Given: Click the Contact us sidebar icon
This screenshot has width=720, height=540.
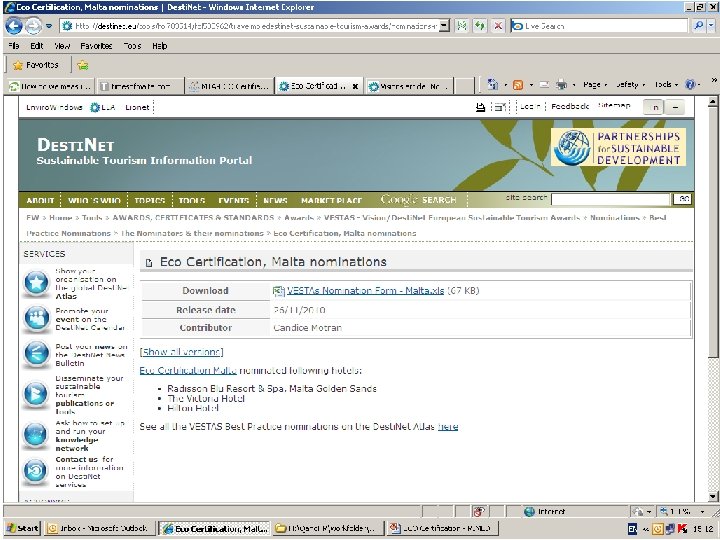Looking at the screenshot, I should 35,471.
